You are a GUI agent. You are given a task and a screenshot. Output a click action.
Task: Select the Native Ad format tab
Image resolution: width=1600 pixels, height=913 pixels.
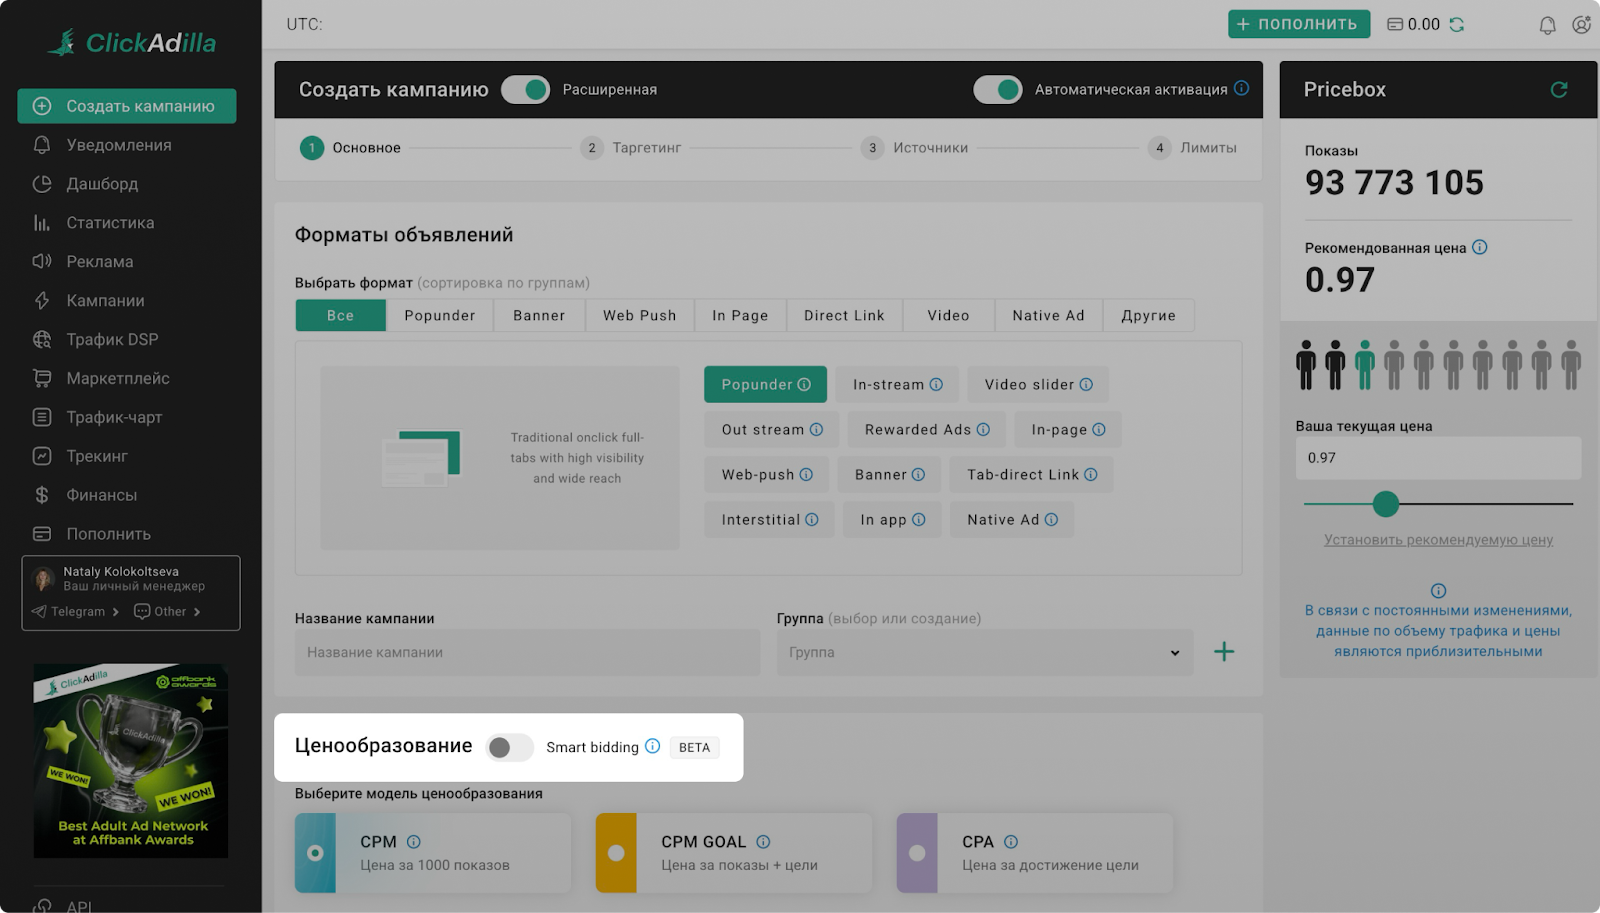click(1048, 315)
